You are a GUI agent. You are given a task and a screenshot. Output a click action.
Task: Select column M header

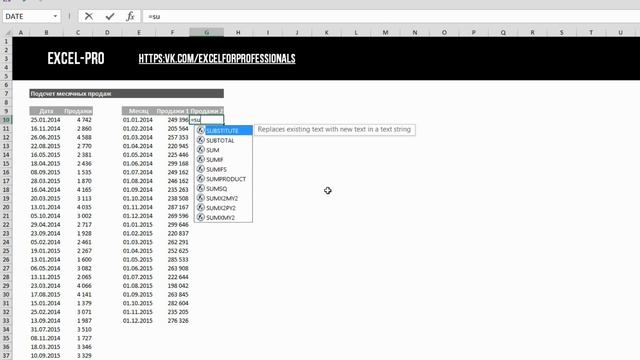point(385,32)
